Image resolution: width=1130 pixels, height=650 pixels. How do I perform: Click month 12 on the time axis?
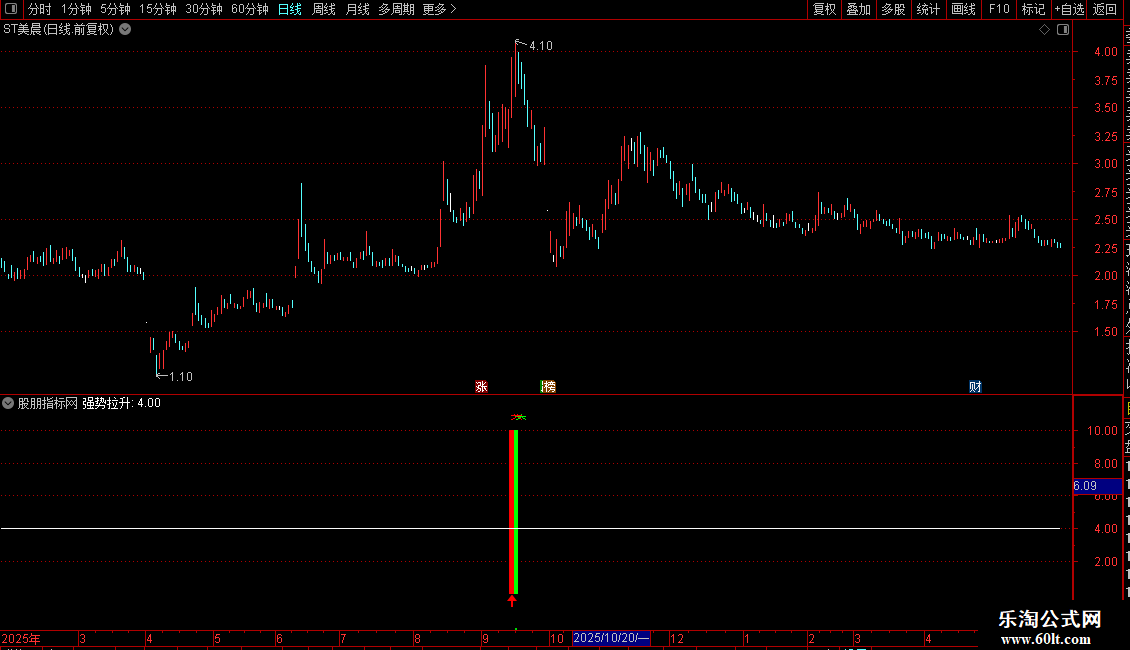point(677,639)
